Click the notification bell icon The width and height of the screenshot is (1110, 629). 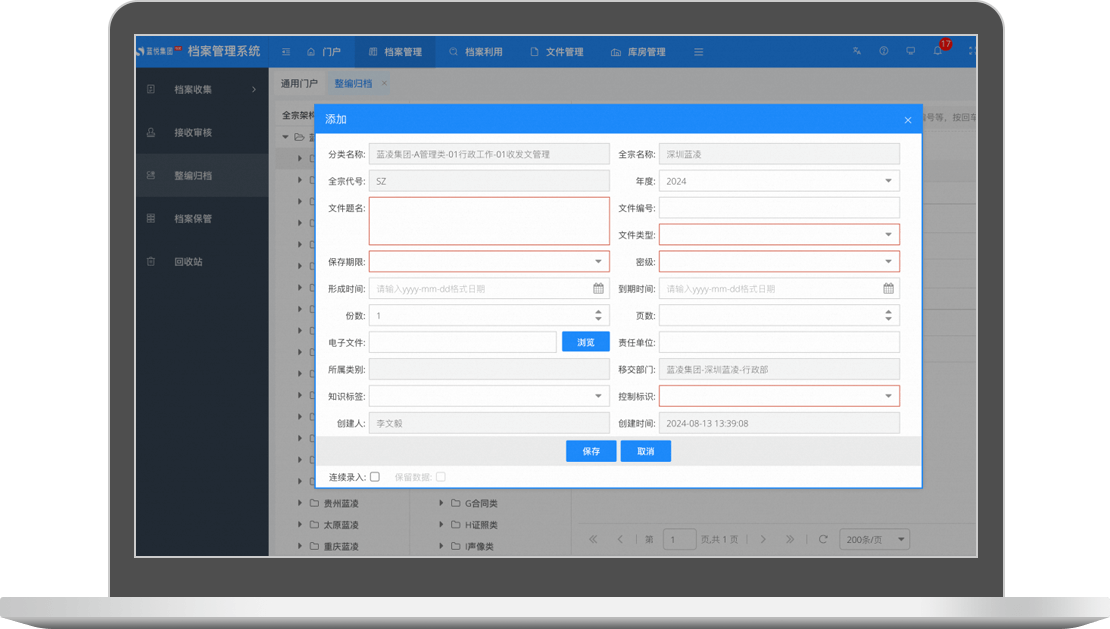point(938,52)
